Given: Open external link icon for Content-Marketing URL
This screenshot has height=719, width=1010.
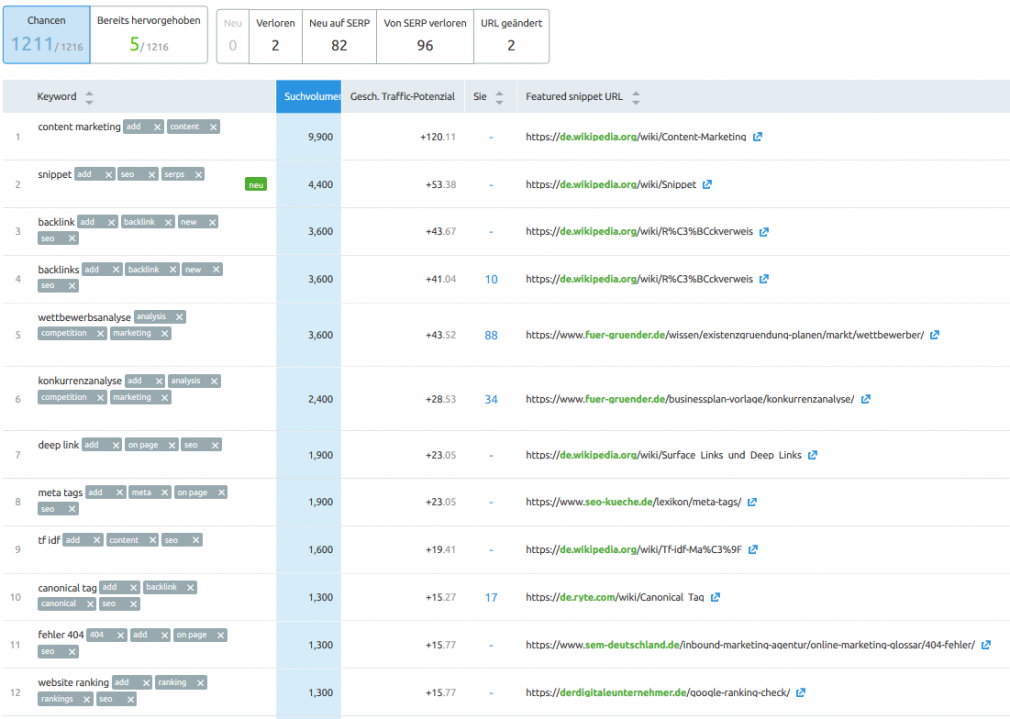Looking at the screenshot, I should [x=758, y=137].
